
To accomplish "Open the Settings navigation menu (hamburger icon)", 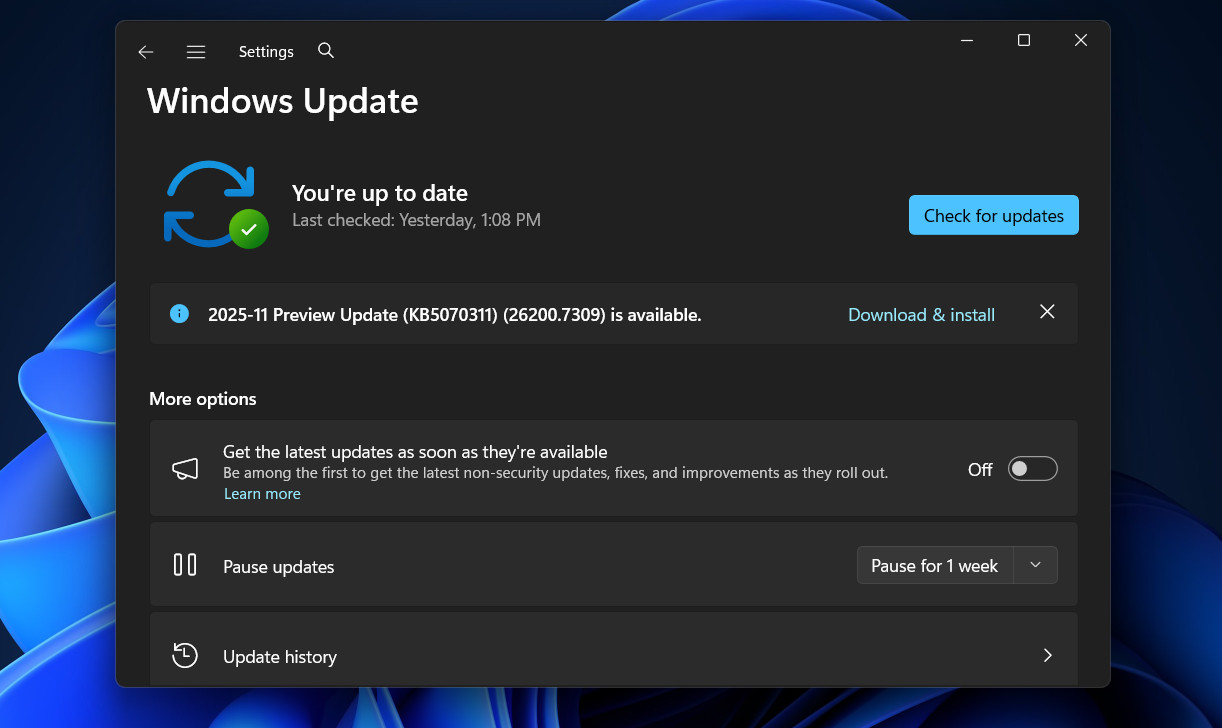I will pos(196,51).
